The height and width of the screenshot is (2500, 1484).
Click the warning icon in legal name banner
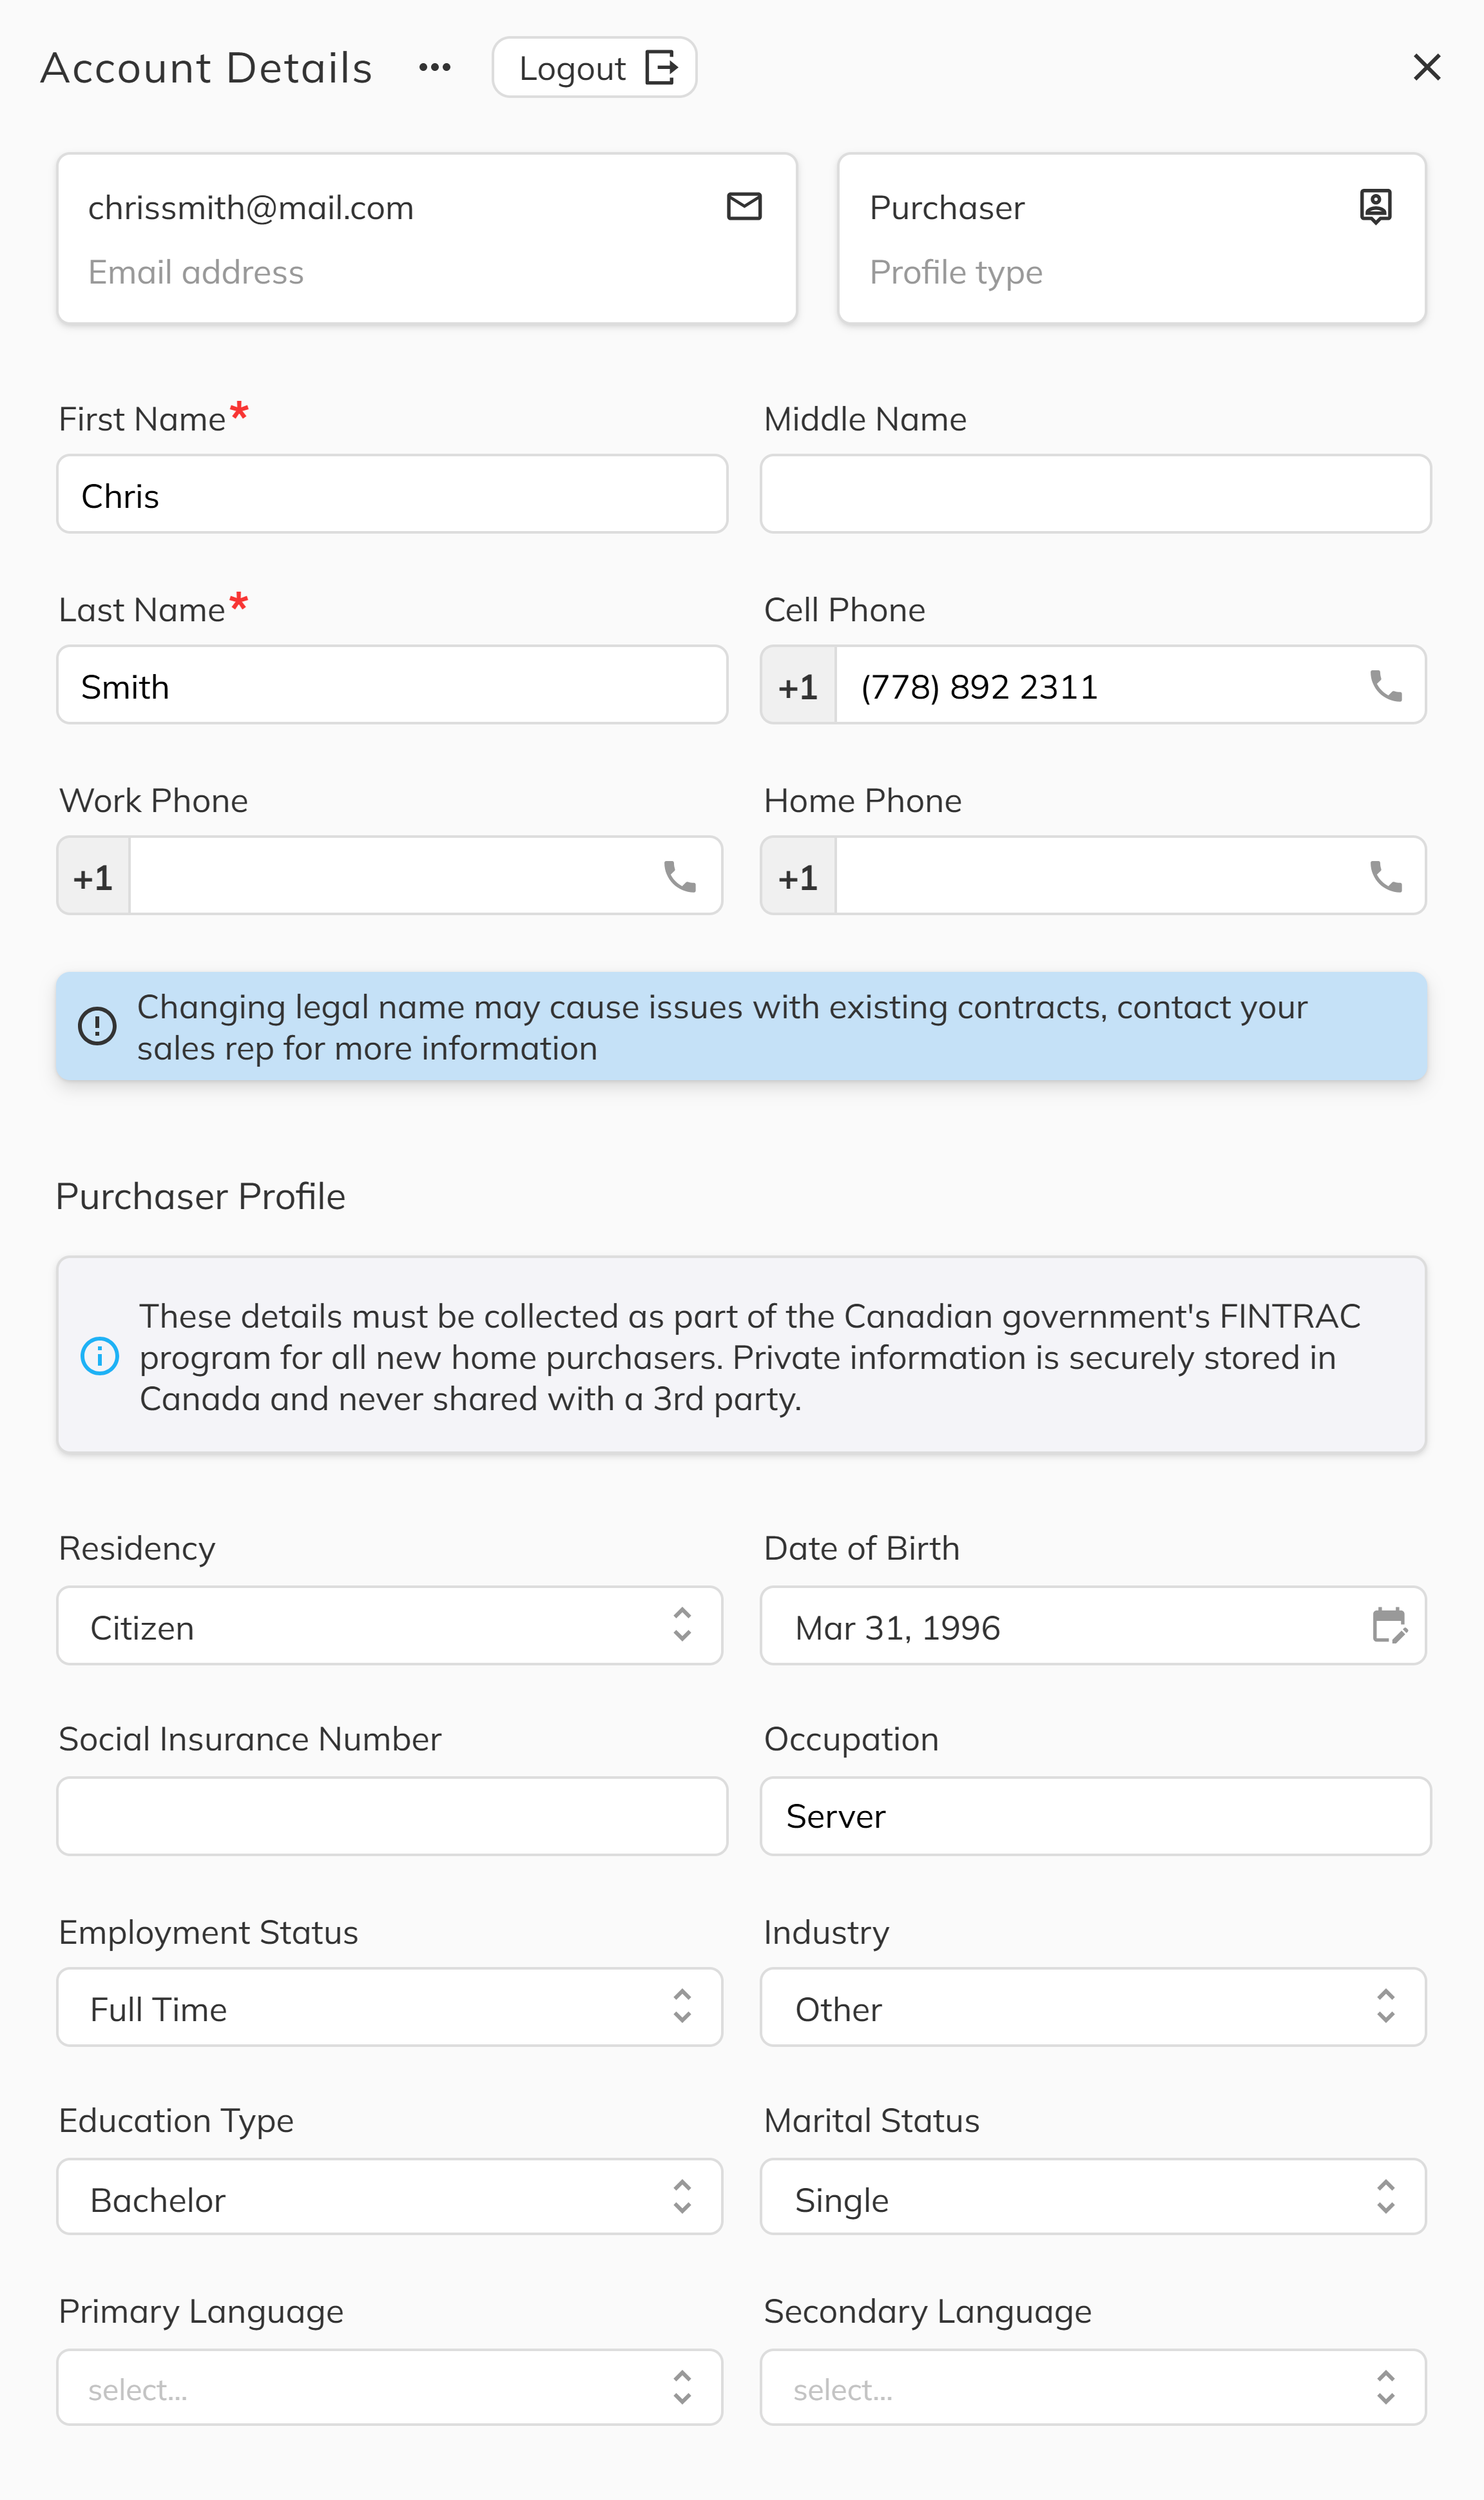[x=97, y=1026]
